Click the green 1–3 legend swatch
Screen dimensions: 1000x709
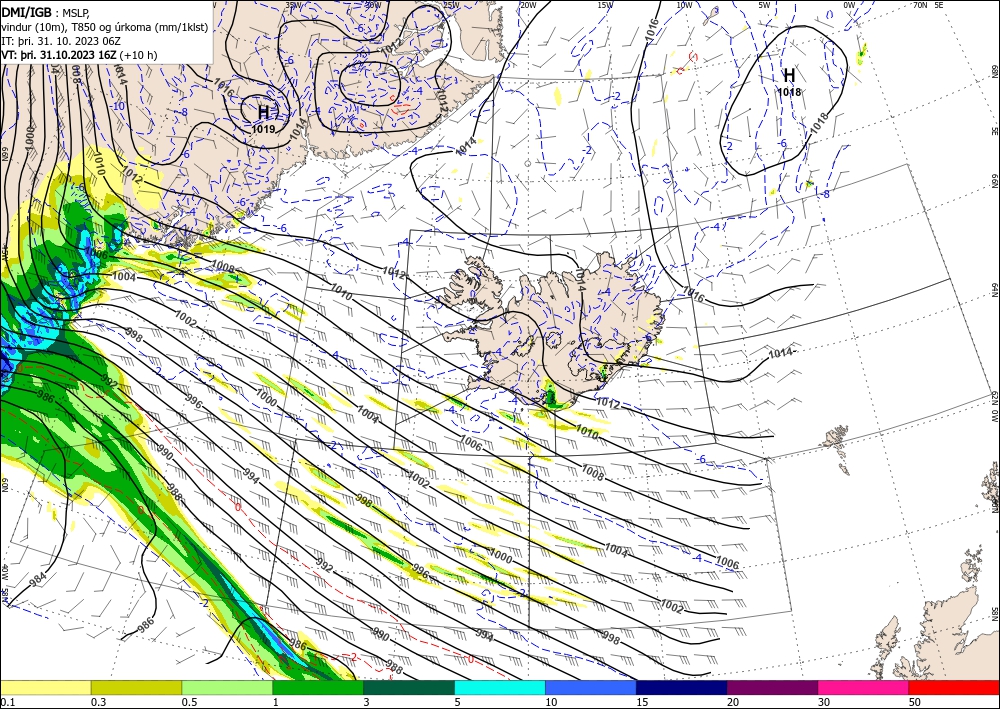[318, 687]
